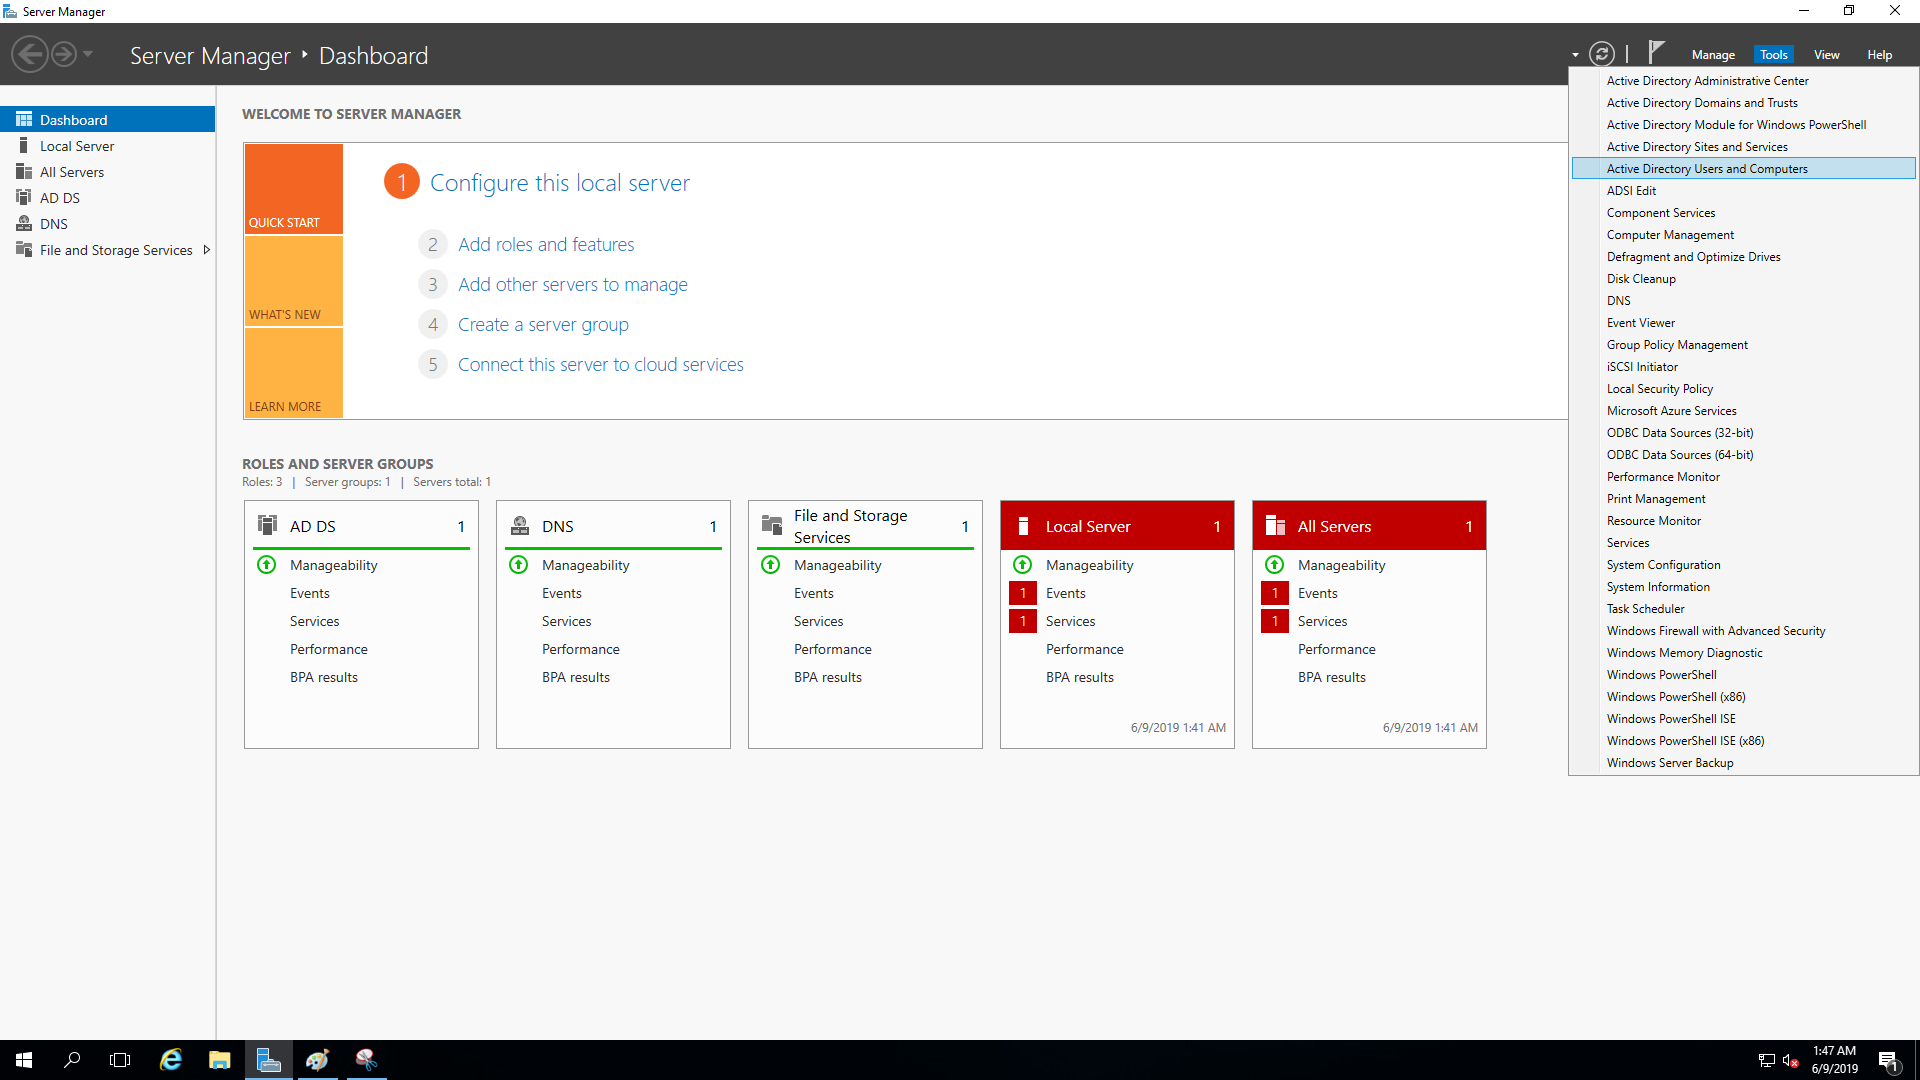Click the refresh dashboard icon

coord(1601,54)
